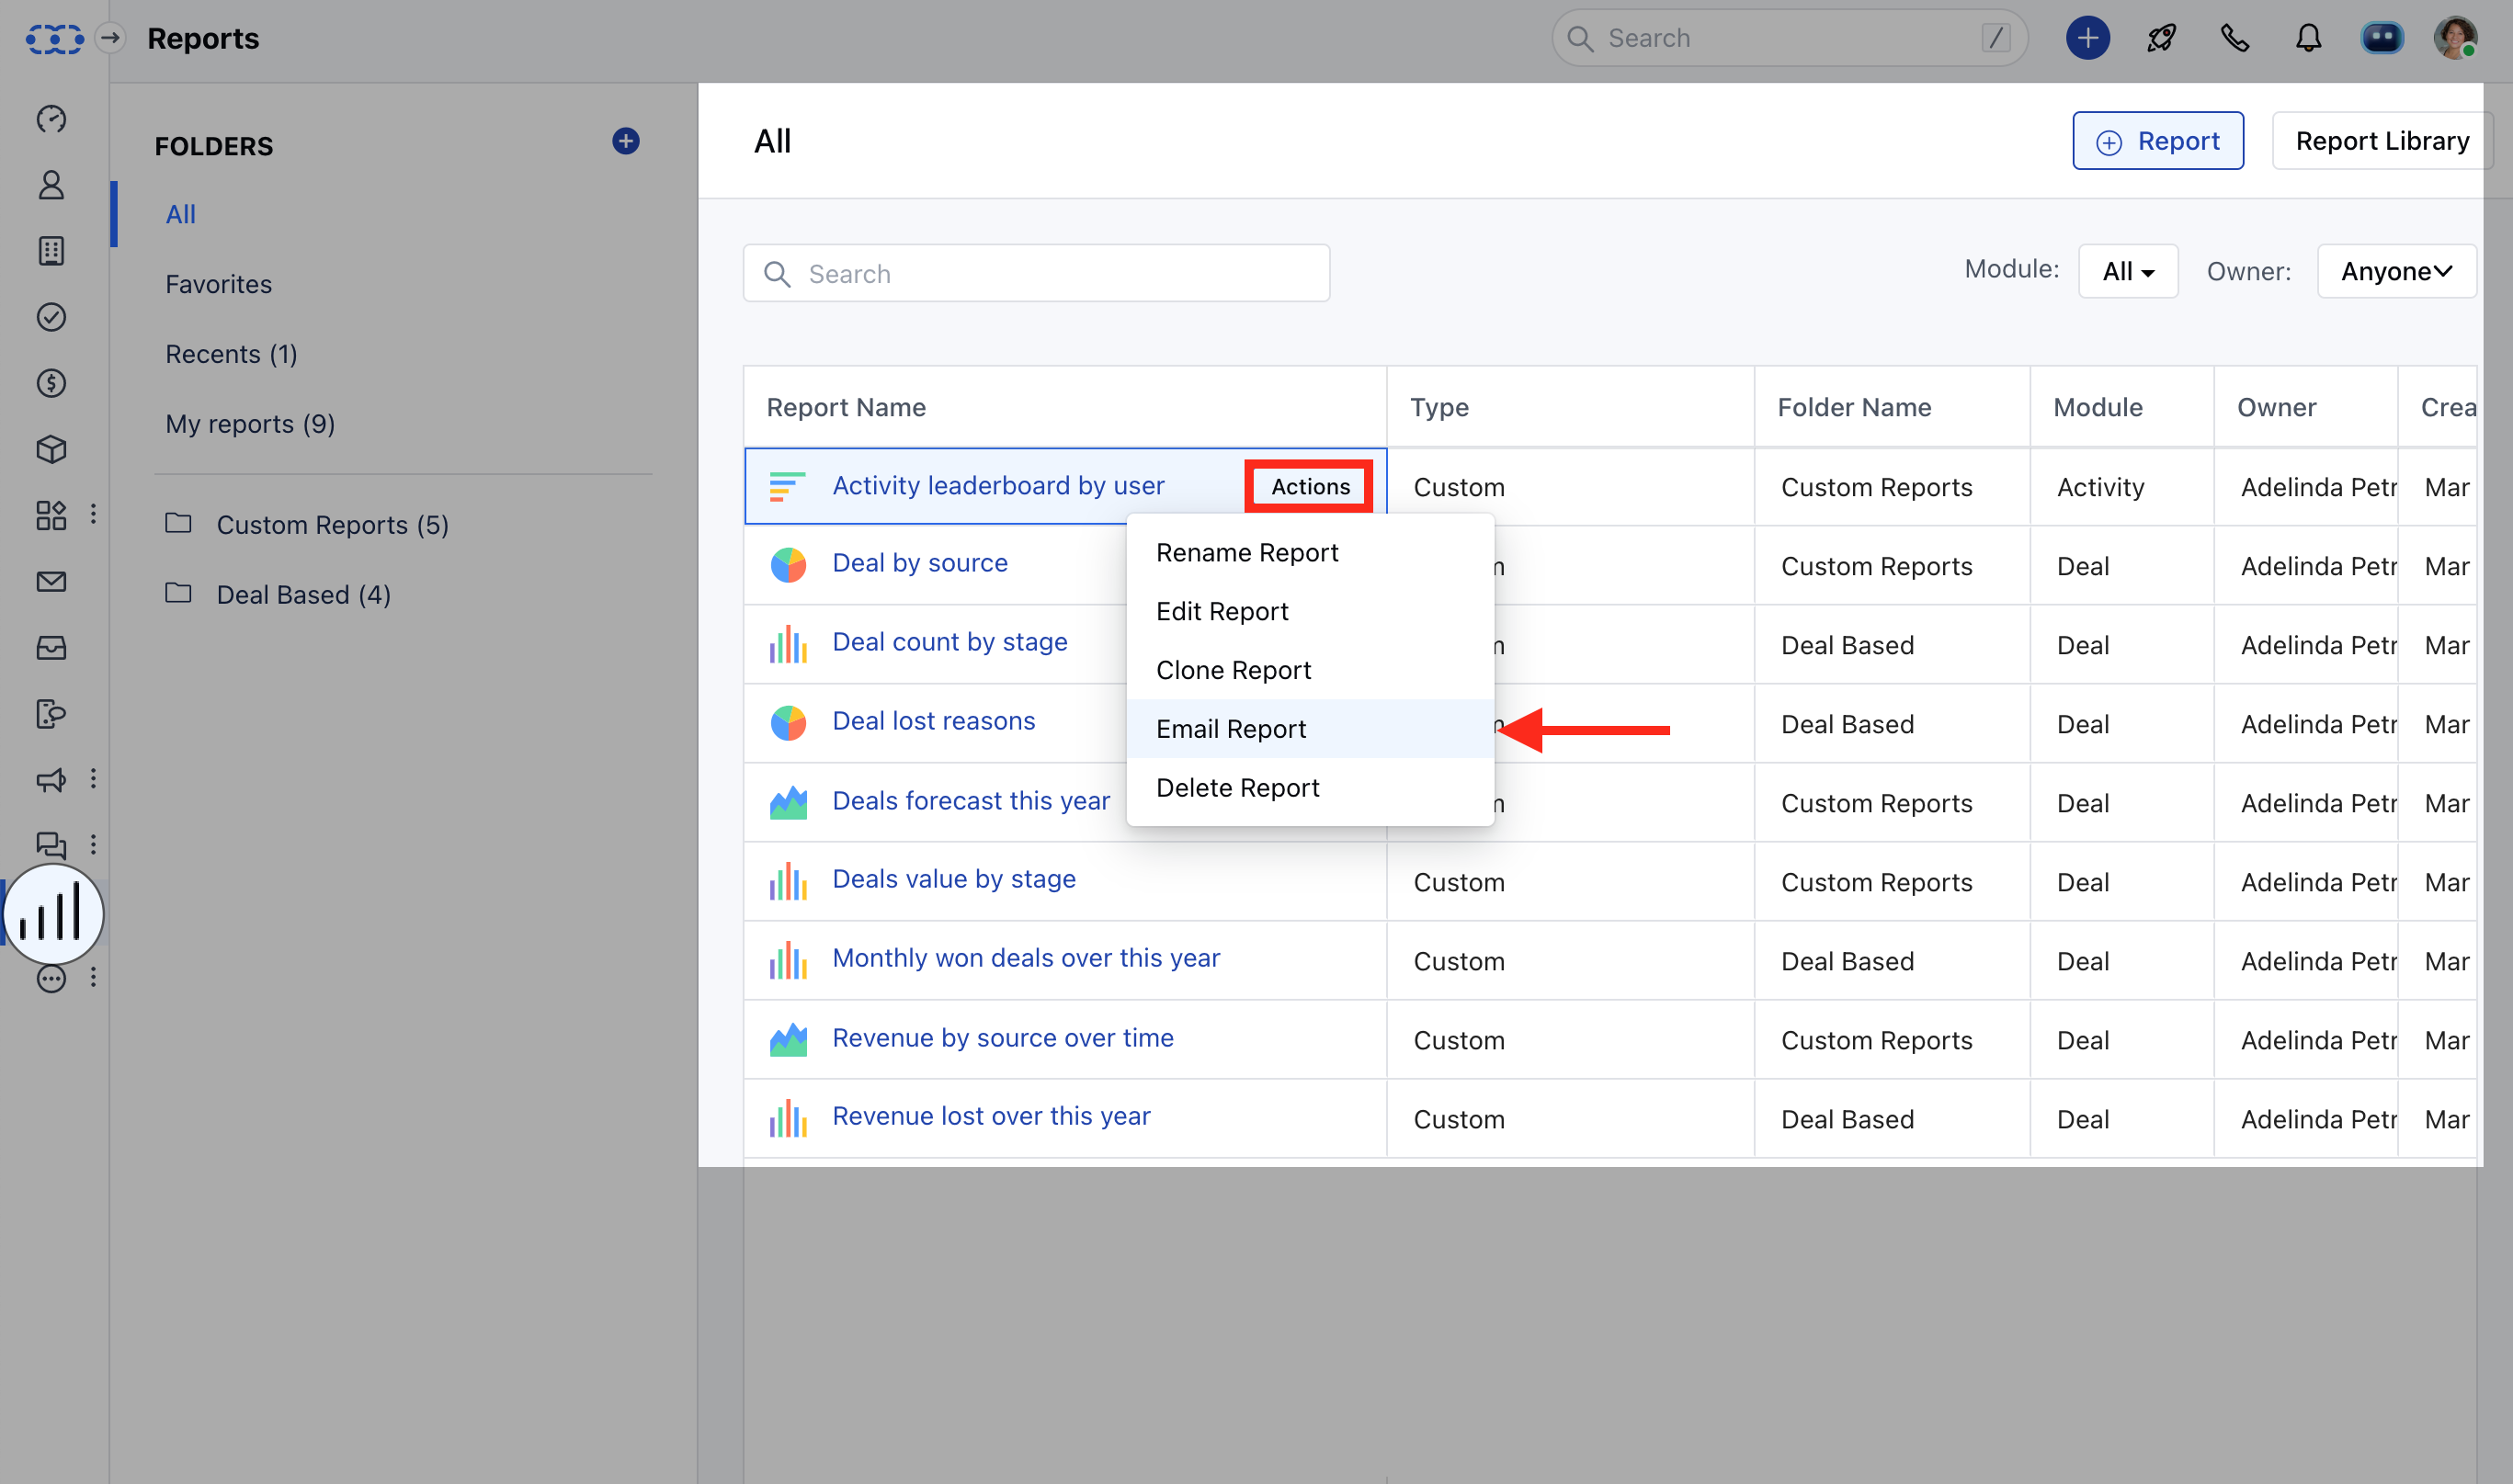Open notifications bell icon
This screenshot has width=2513, height=1484.
2308,38
